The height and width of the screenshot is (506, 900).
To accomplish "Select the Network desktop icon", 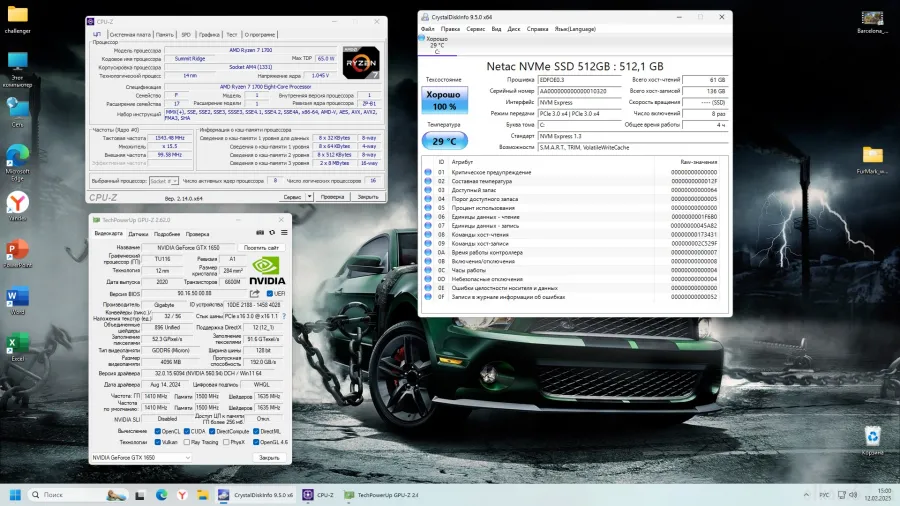I will (x=17, y=112).
